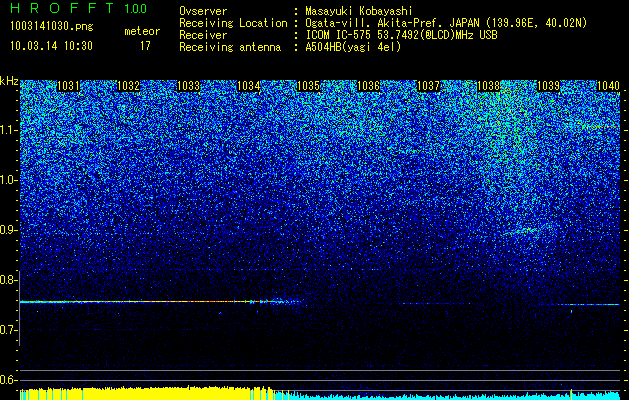Click the 0.7 frequency axis label

(x=9, y=330)
